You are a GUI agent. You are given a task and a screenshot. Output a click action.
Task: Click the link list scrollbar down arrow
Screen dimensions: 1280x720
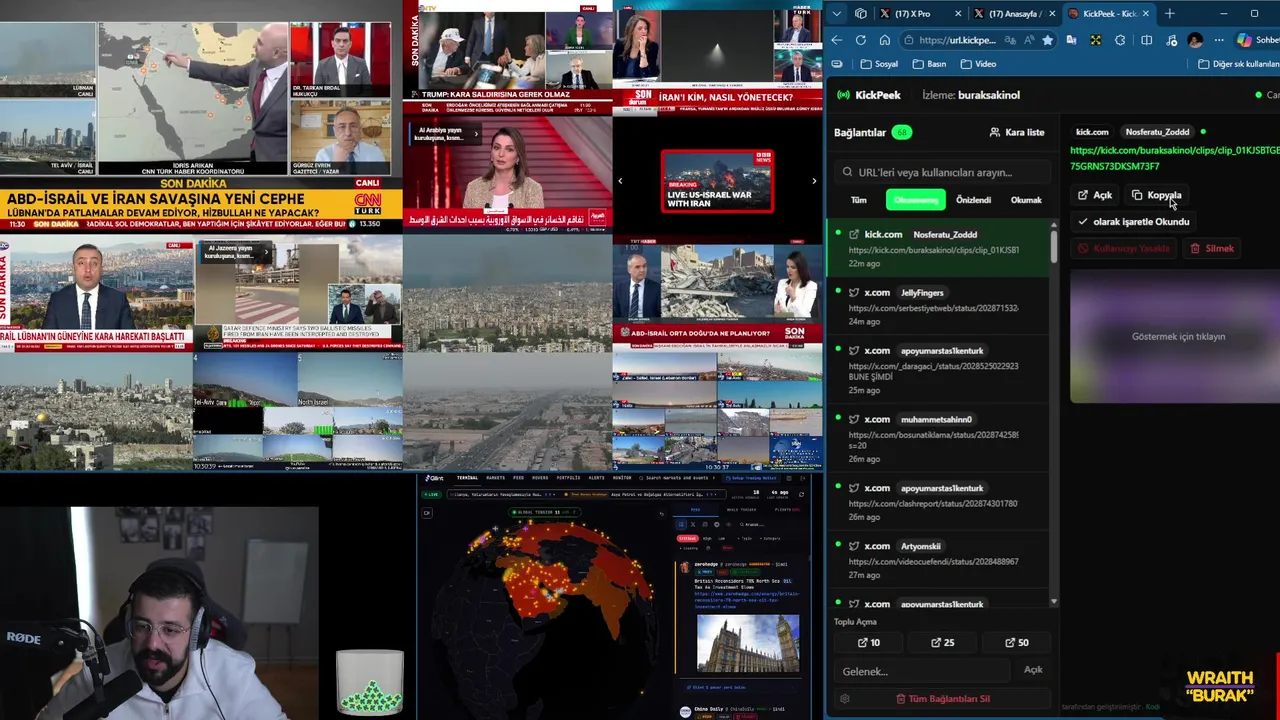coord(1054,602)
